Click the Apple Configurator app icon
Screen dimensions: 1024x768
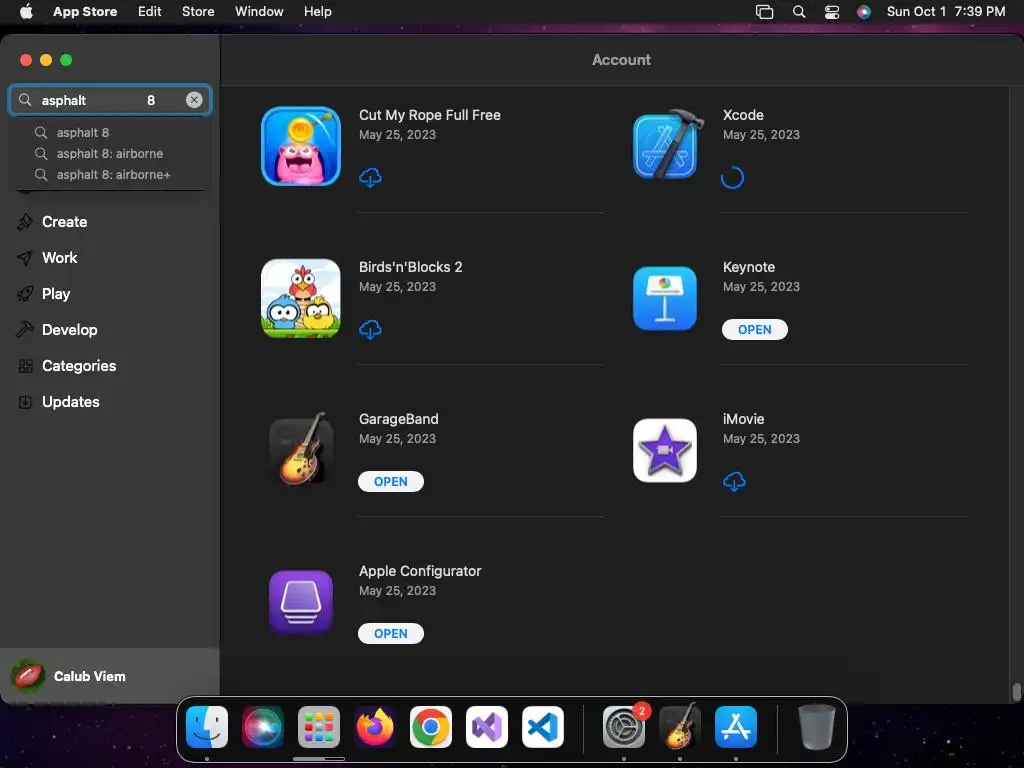point(301,602)
